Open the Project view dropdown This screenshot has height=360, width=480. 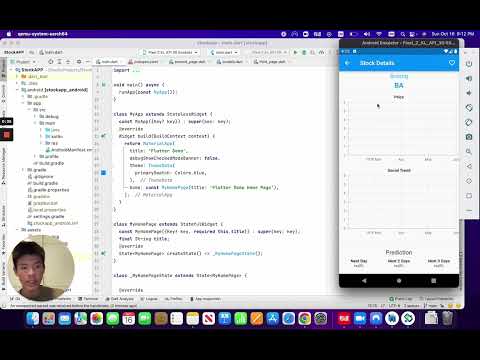[x=23, y=62]
